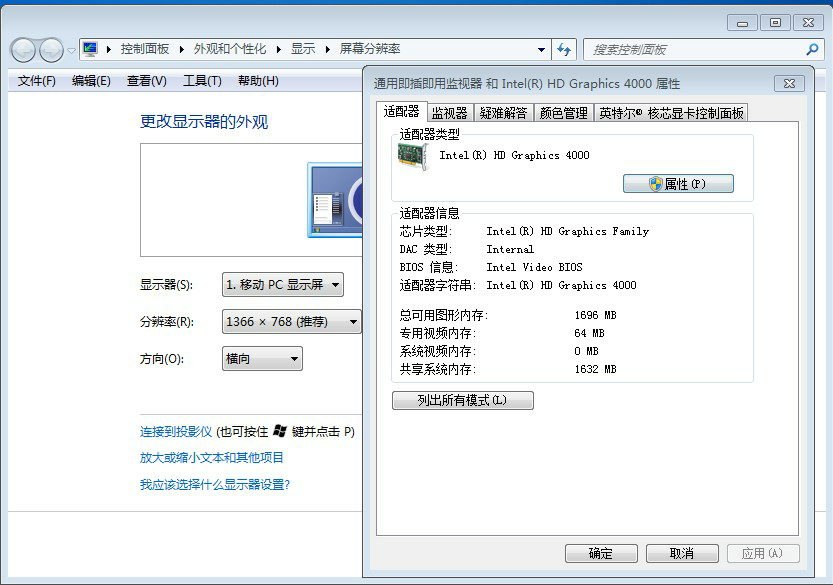Switch to the 监视器 tab
833x585 pixels.
(x=449, y=113)
